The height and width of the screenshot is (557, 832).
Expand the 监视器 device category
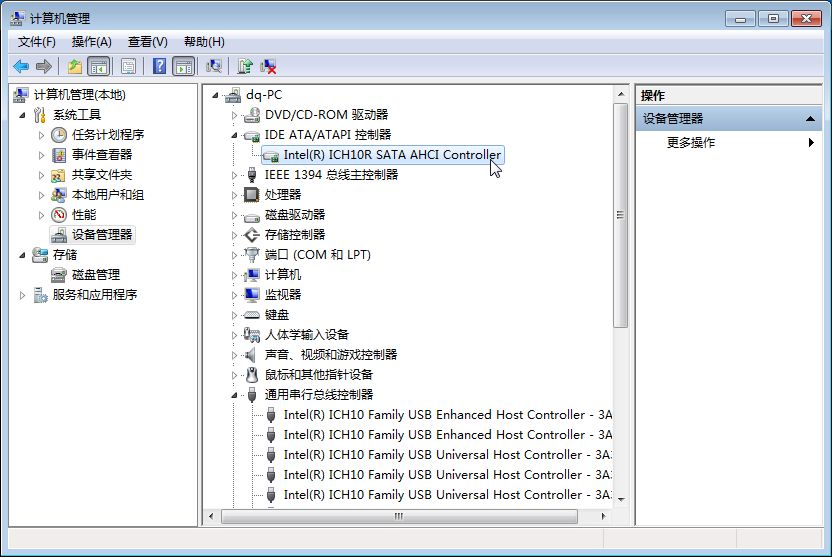234,295
